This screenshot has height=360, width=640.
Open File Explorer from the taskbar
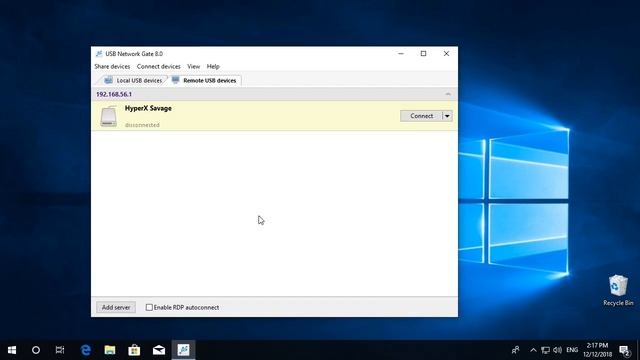[x=110, y=350]
